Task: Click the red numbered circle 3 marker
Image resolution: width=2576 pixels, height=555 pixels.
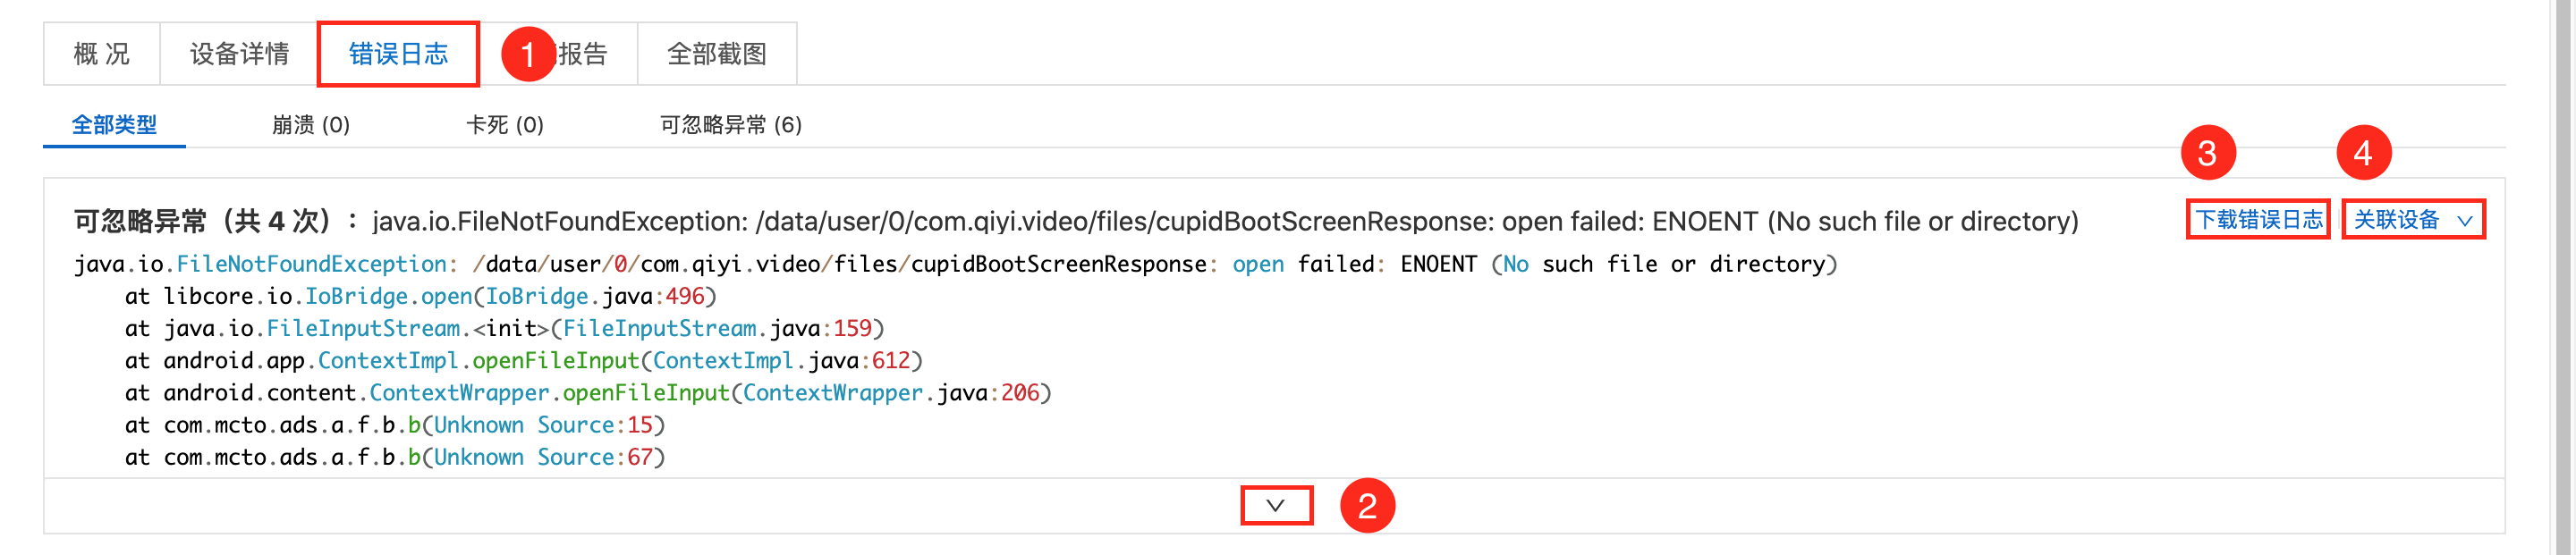Action: click(x=2208, y=152)
